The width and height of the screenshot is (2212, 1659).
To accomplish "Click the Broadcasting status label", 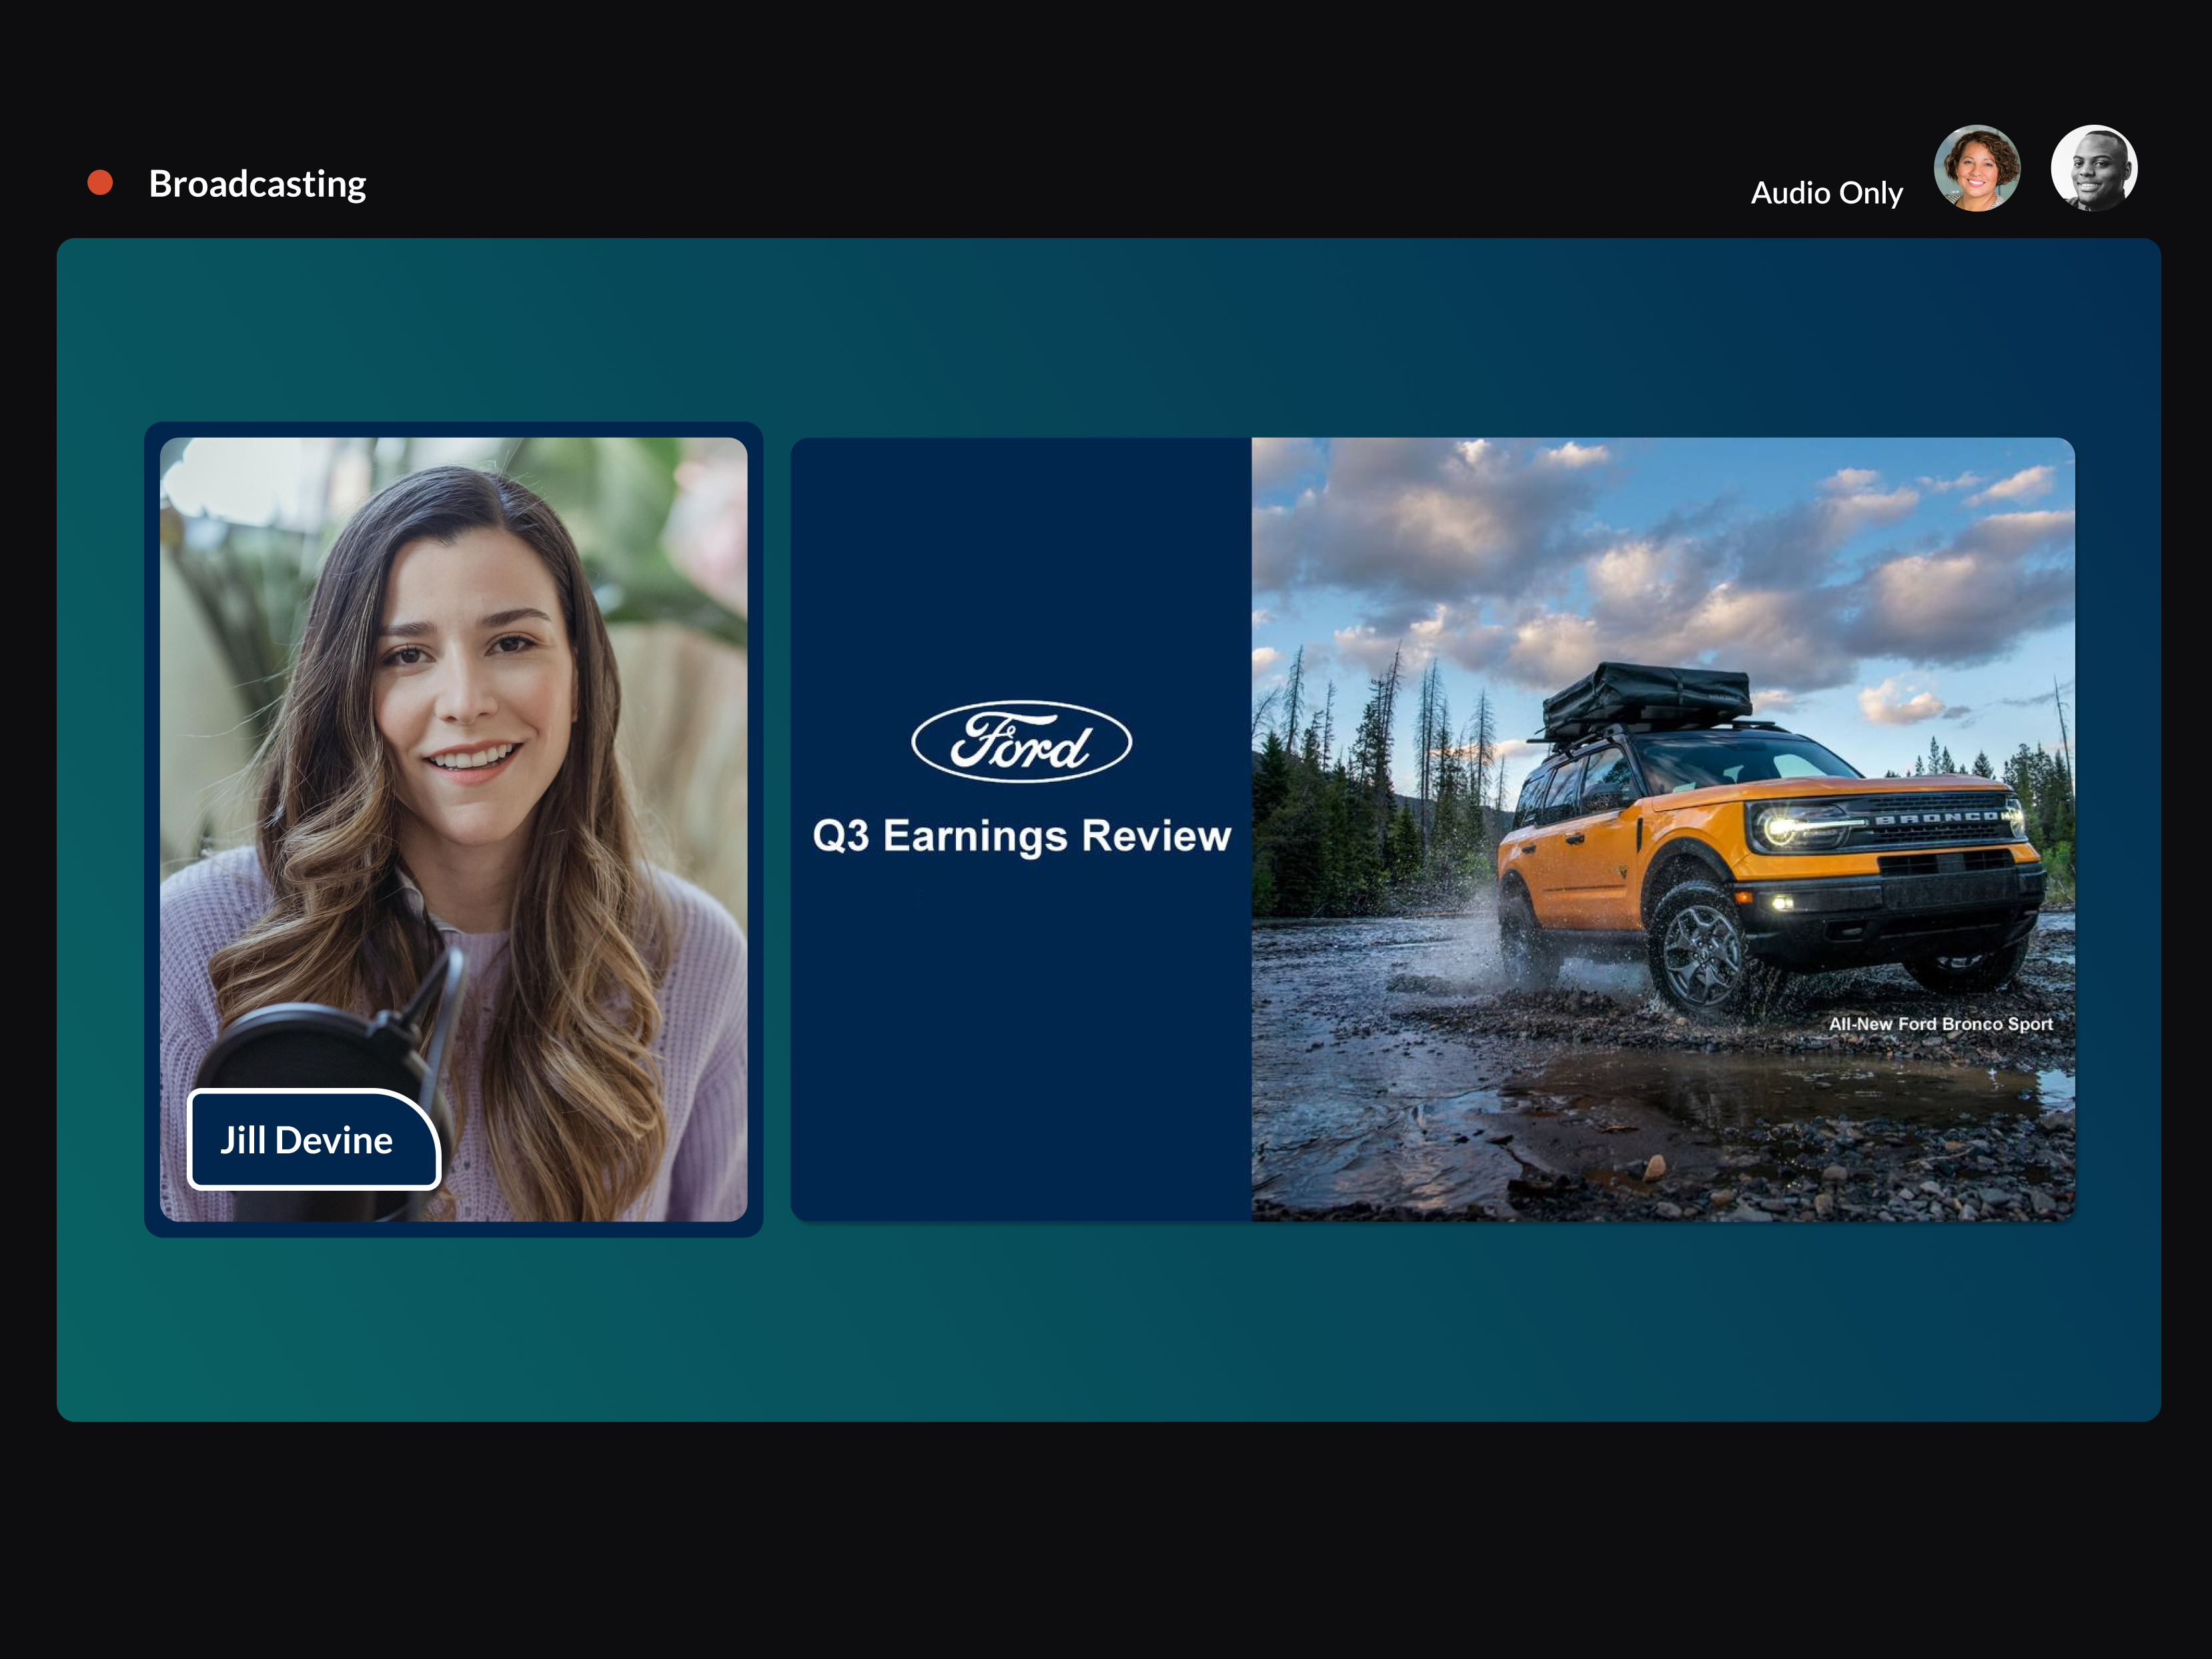I will pyautogui.click(x=257, y=184).
